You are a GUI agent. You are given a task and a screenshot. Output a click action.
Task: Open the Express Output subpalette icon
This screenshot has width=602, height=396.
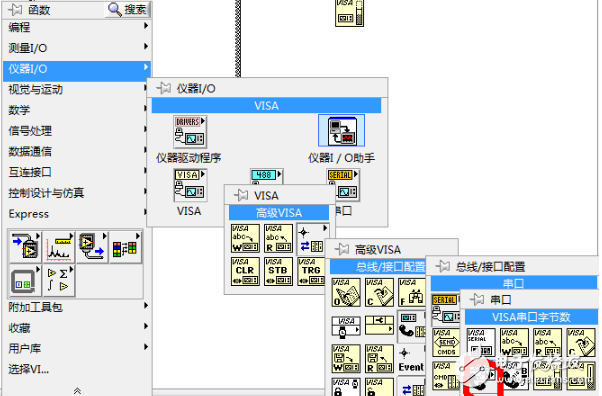pos(92,247)
